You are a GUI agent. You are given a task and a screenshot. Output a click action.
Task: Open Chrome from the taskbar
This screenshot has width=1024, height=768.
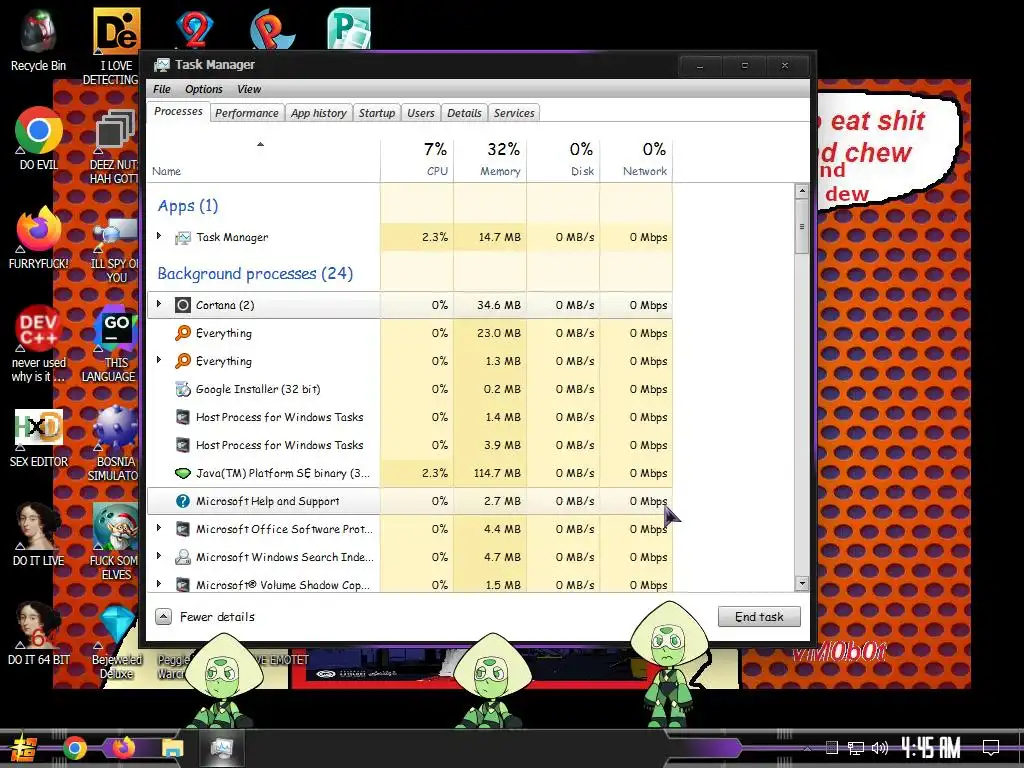[74, 748]
